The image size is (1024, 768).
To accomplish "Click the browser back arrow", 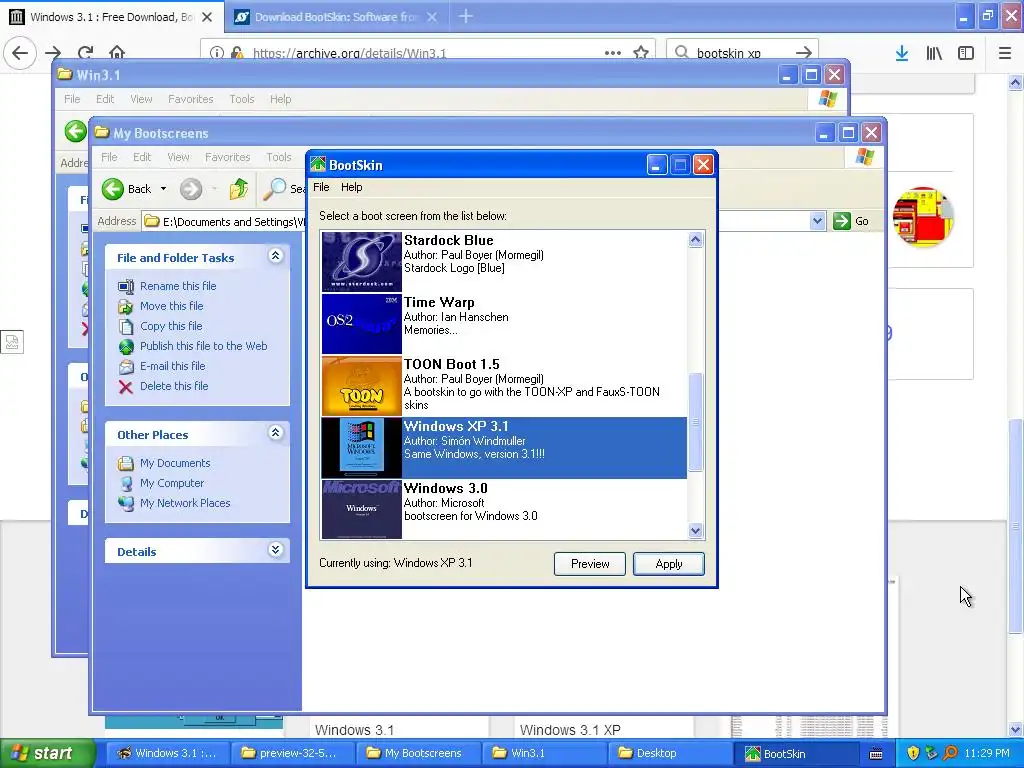I will (20, 52).
